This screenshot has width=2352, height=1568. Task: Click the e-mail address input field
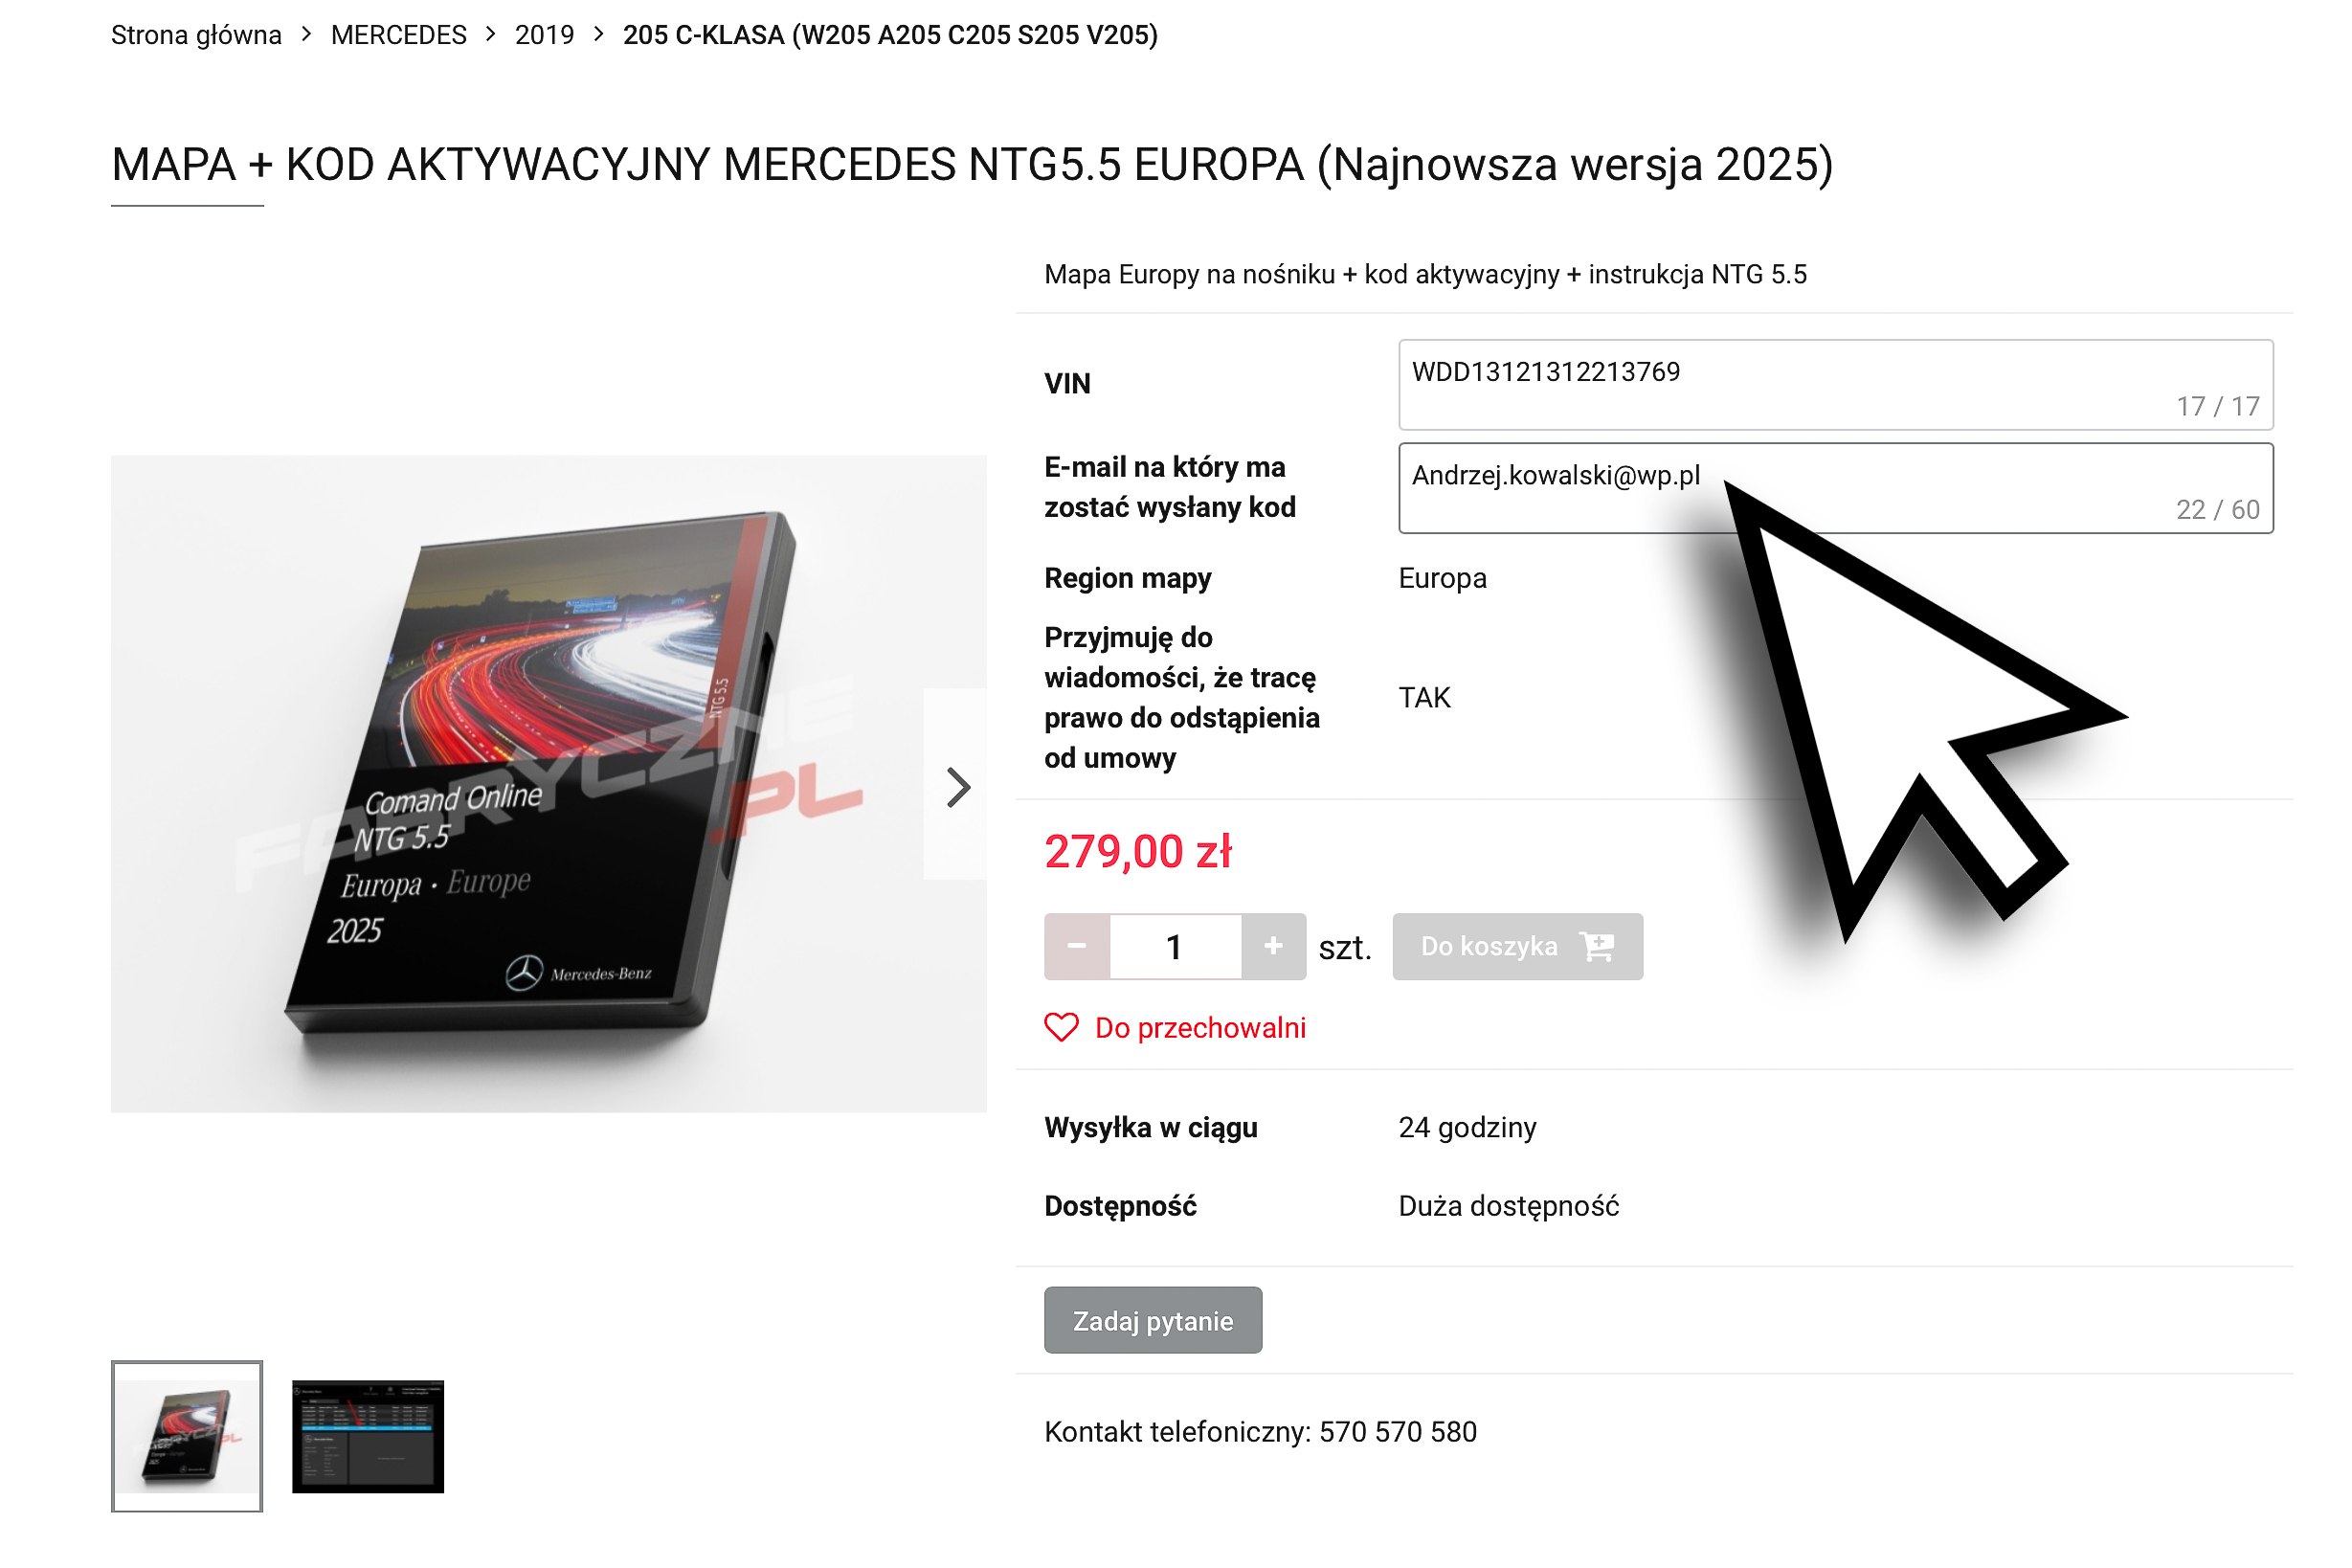[x=1835, y=488]
